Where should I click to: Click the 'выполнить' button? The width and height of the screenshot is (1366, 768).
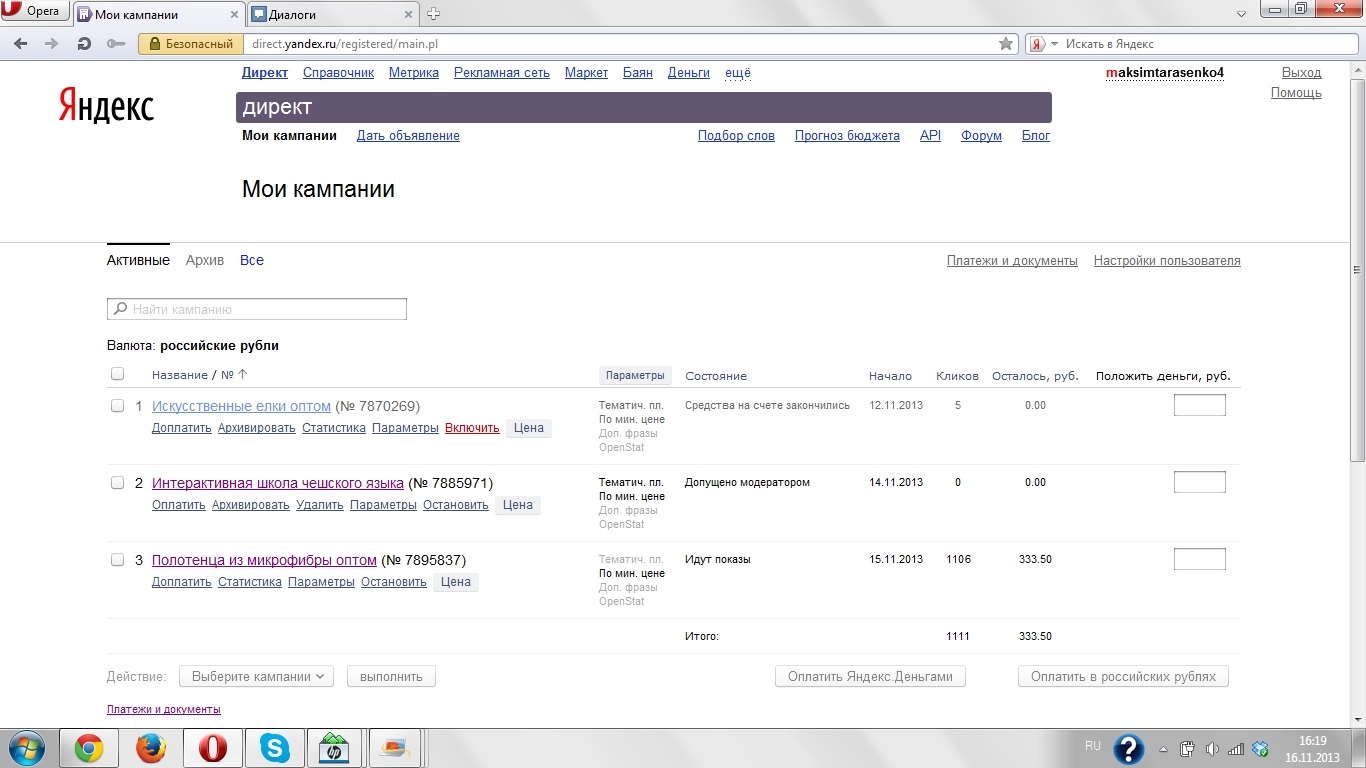[x=391, y=677]
